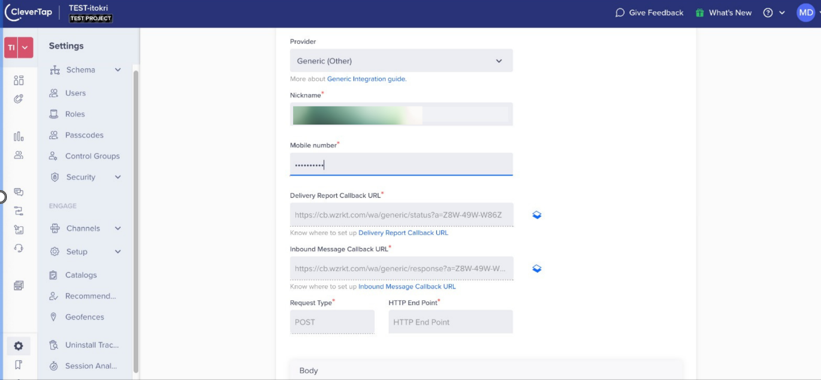Open the Generic Integration guide link
Viewport: 821px width, 380px height.
click(367, 79)
